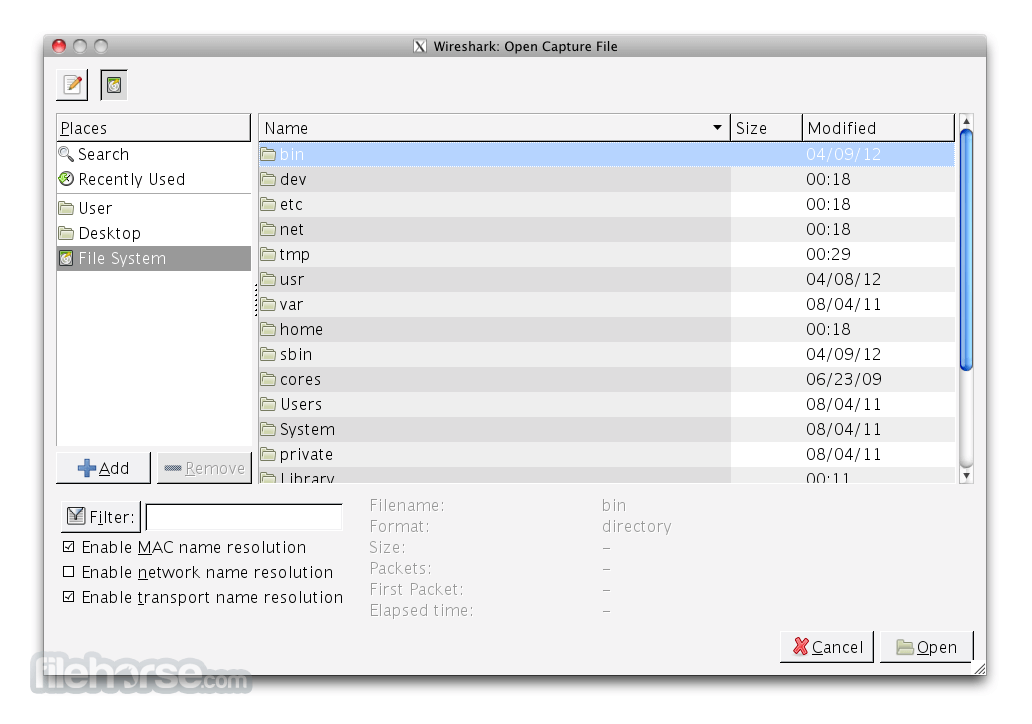Select the sbin folder
Image resolution: width=1032 pixels, height=724 pixels.
[606, 354]
